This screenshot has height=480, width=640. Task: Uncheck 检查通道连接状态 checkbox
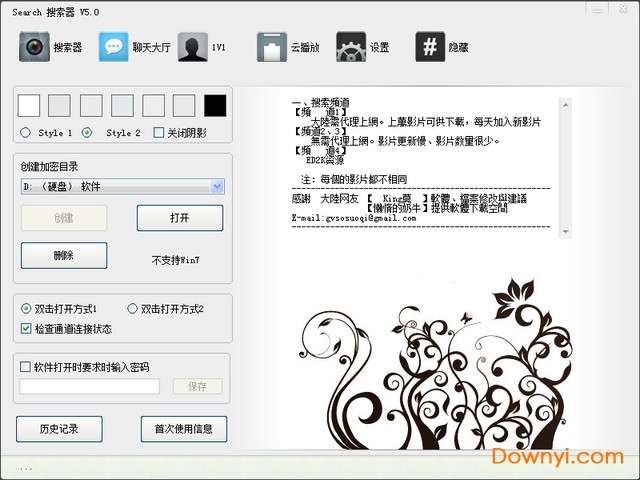point(26,328)
